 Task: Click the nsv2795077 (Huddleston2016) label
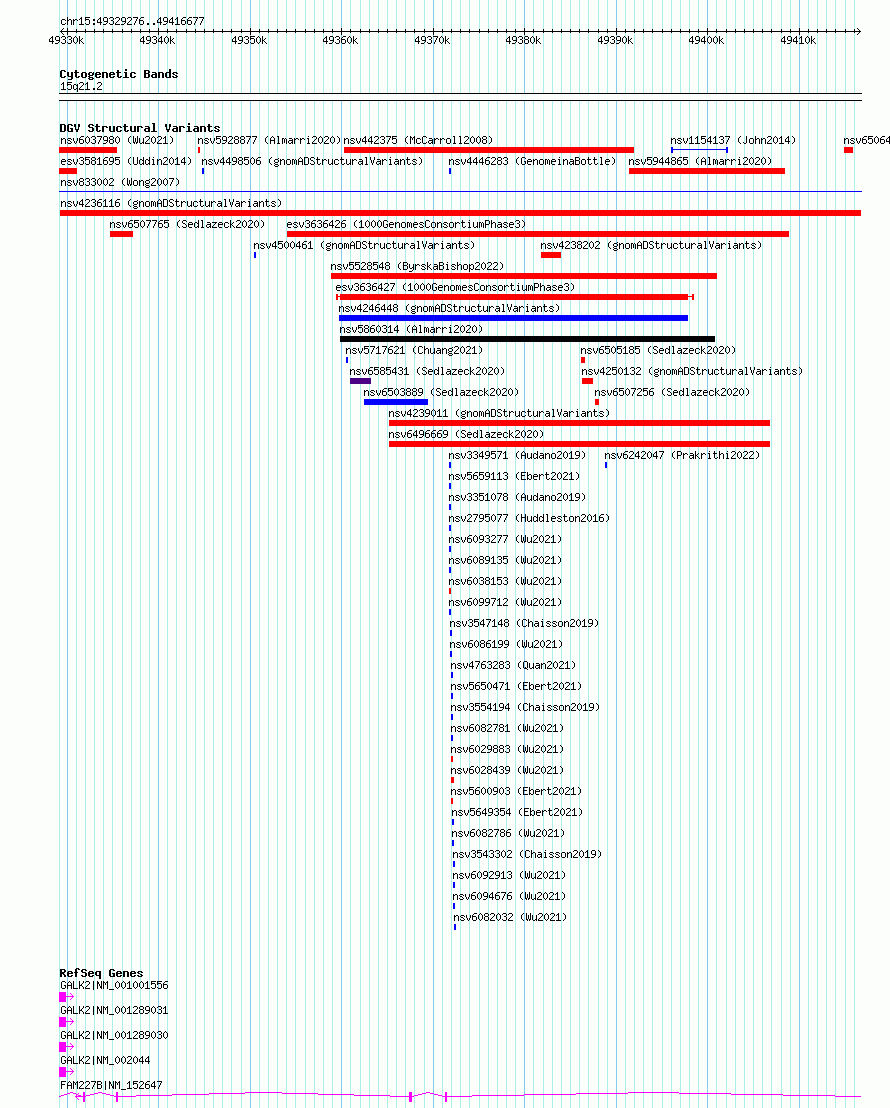pos(529,518)
